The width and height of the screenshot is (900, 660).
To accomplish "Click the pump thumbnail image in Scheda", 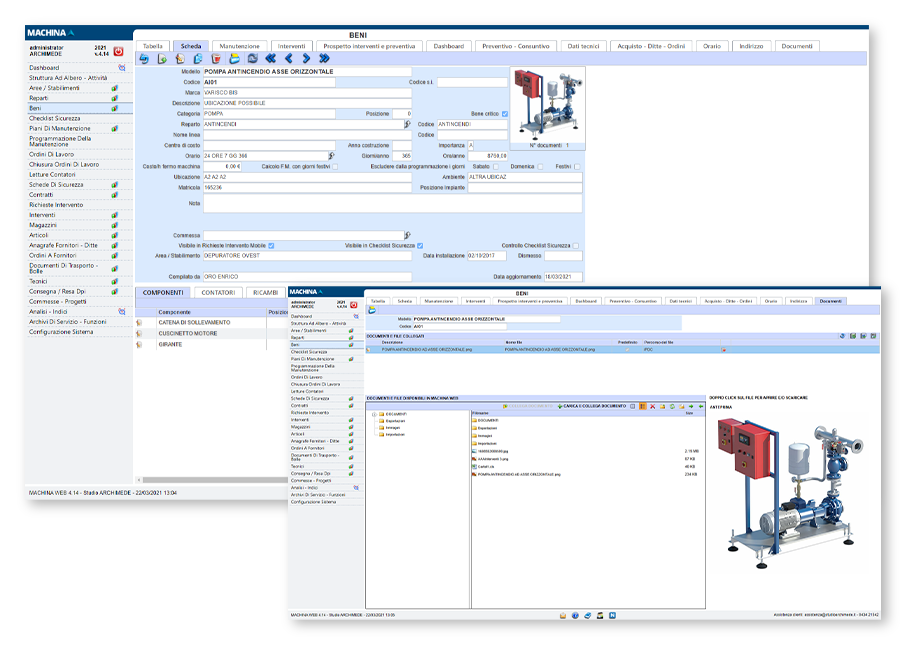I will (x=548, y=104).
